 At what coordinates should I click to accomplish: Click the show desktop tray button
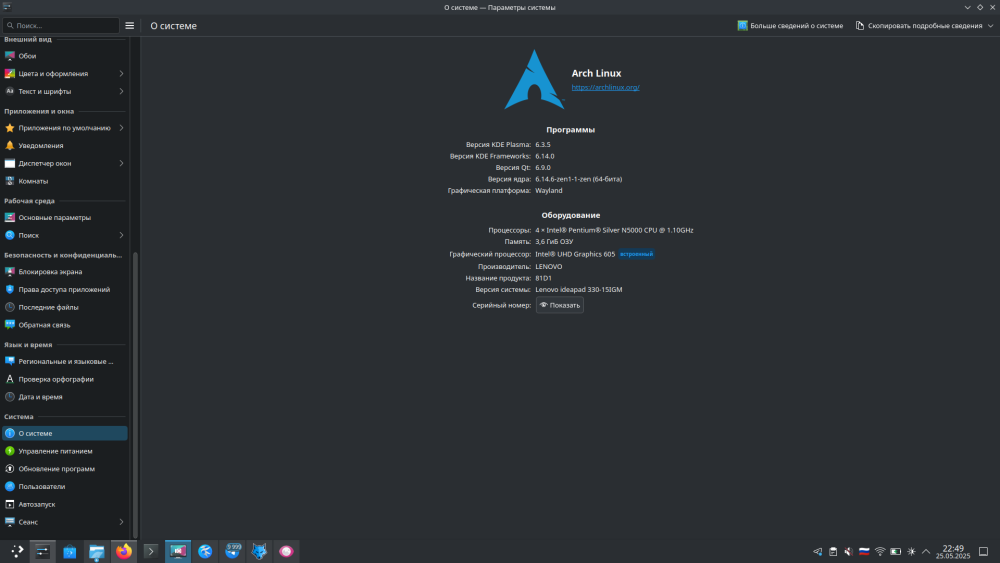983,552
